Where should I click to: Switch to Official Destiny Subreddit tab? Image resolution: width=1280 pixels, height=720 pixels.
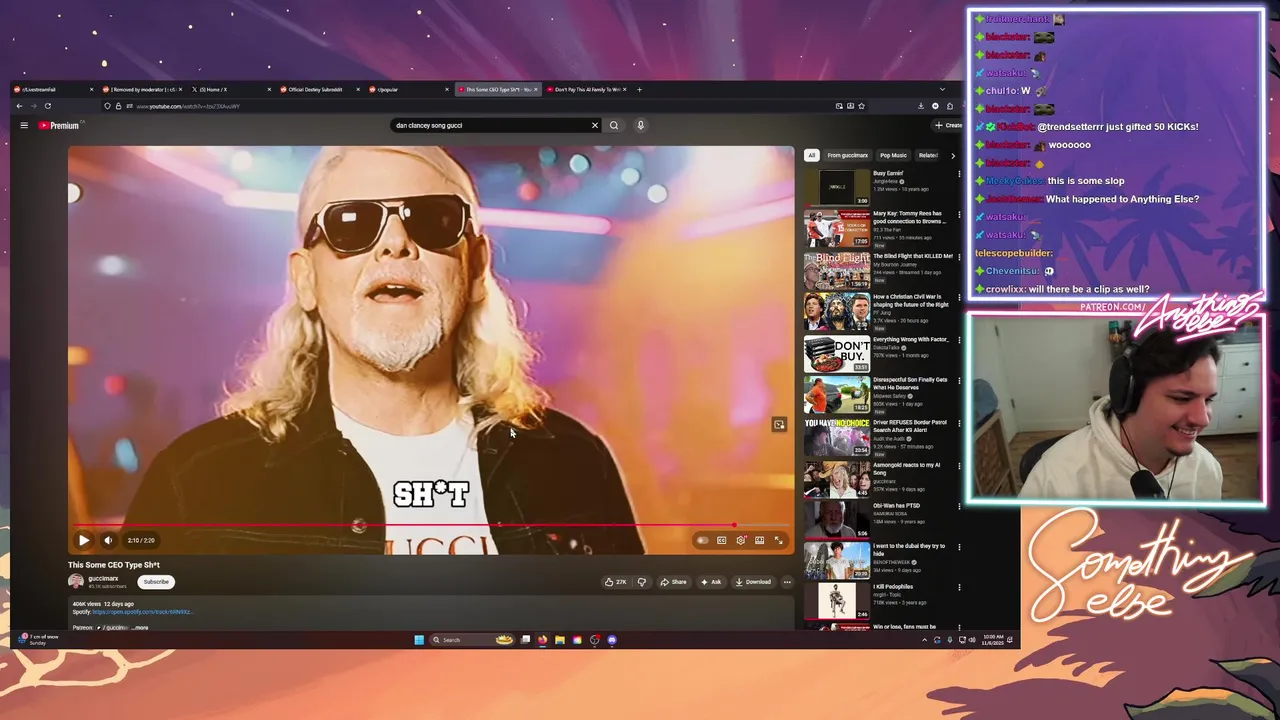pyautogui.click(x=318, y=89)
